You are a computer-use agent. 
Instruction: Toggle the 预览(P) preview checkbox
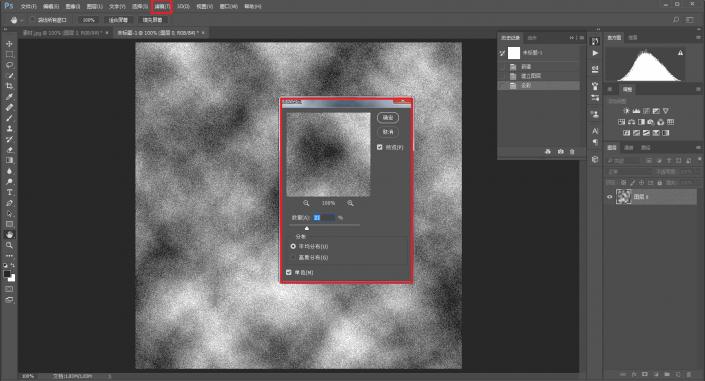(379, 147)
